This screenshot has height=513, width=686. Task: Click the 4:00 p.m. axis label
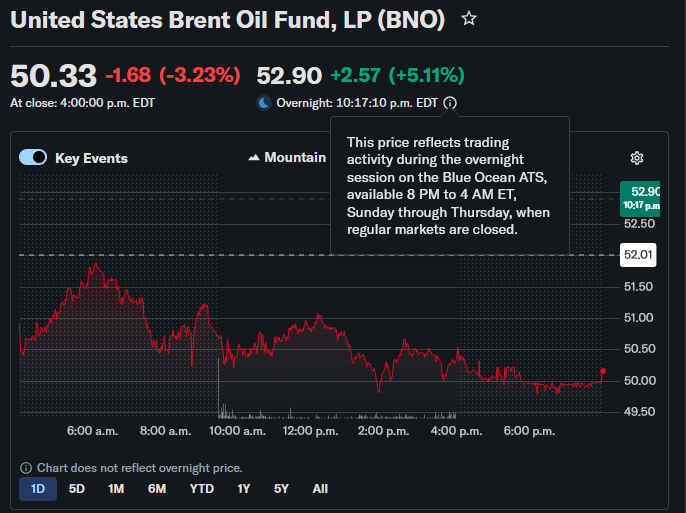tap(456, 431)
